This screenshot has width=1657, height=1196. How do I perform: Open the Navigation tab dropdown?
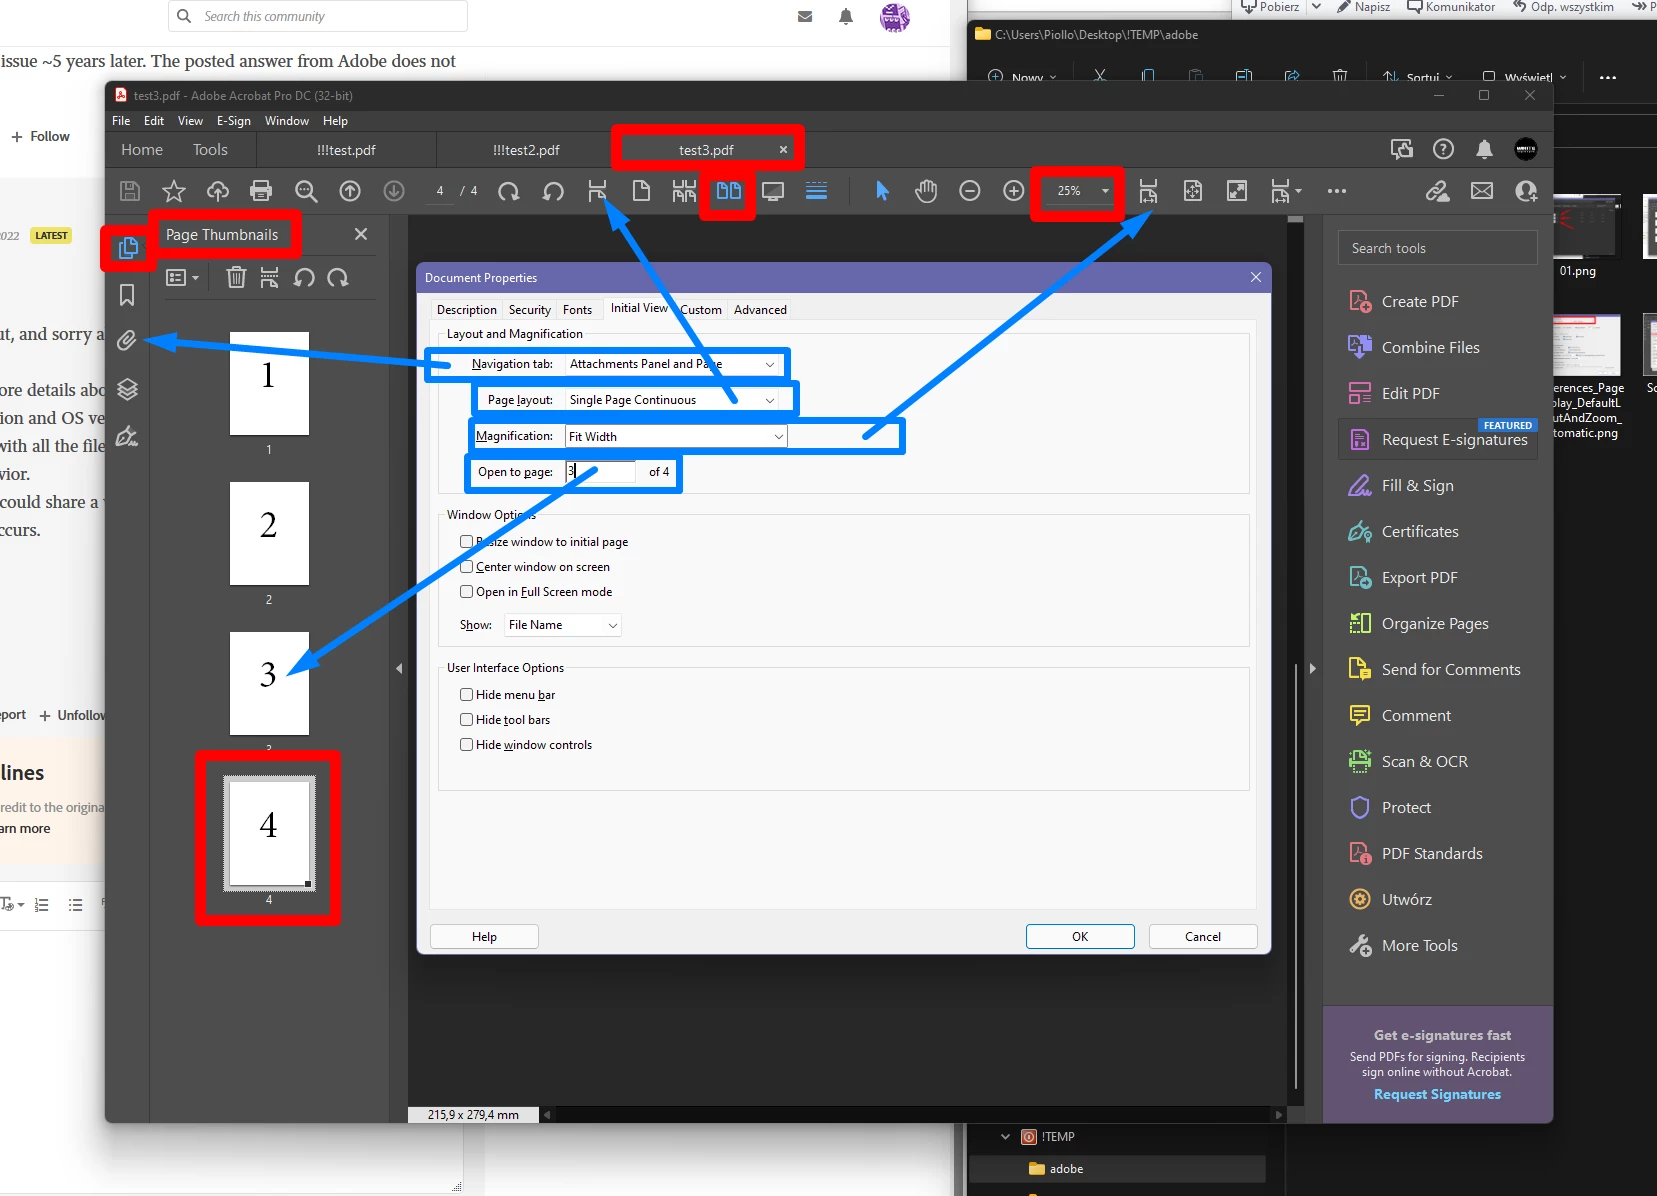coord(673,364)
